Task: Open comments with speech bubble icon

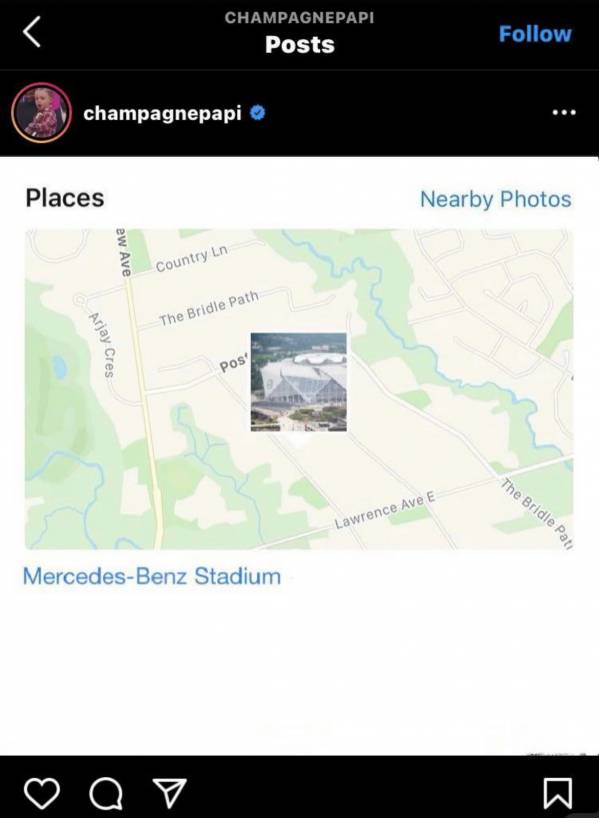Action: tap(106, 794)
